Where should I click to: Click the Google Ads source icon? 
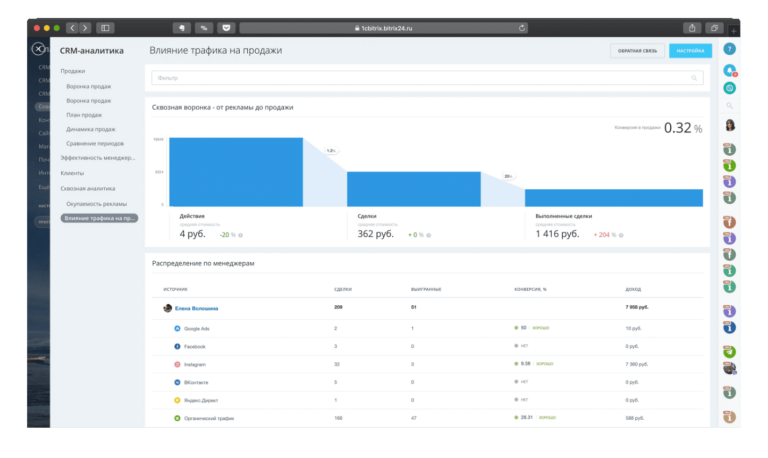[177, 329]
